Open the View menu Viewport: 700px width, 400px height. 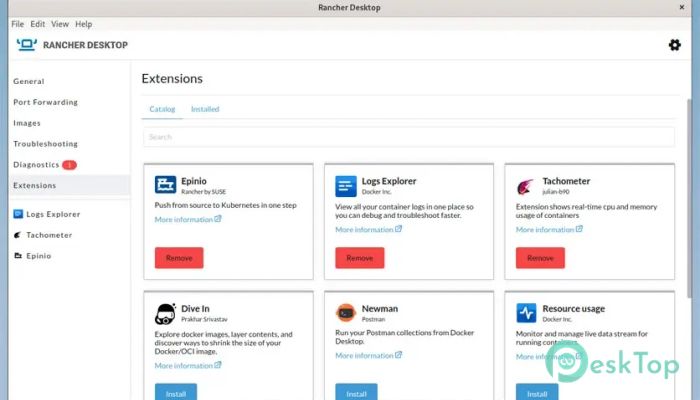pyautogui.click(x=60, y=24)
